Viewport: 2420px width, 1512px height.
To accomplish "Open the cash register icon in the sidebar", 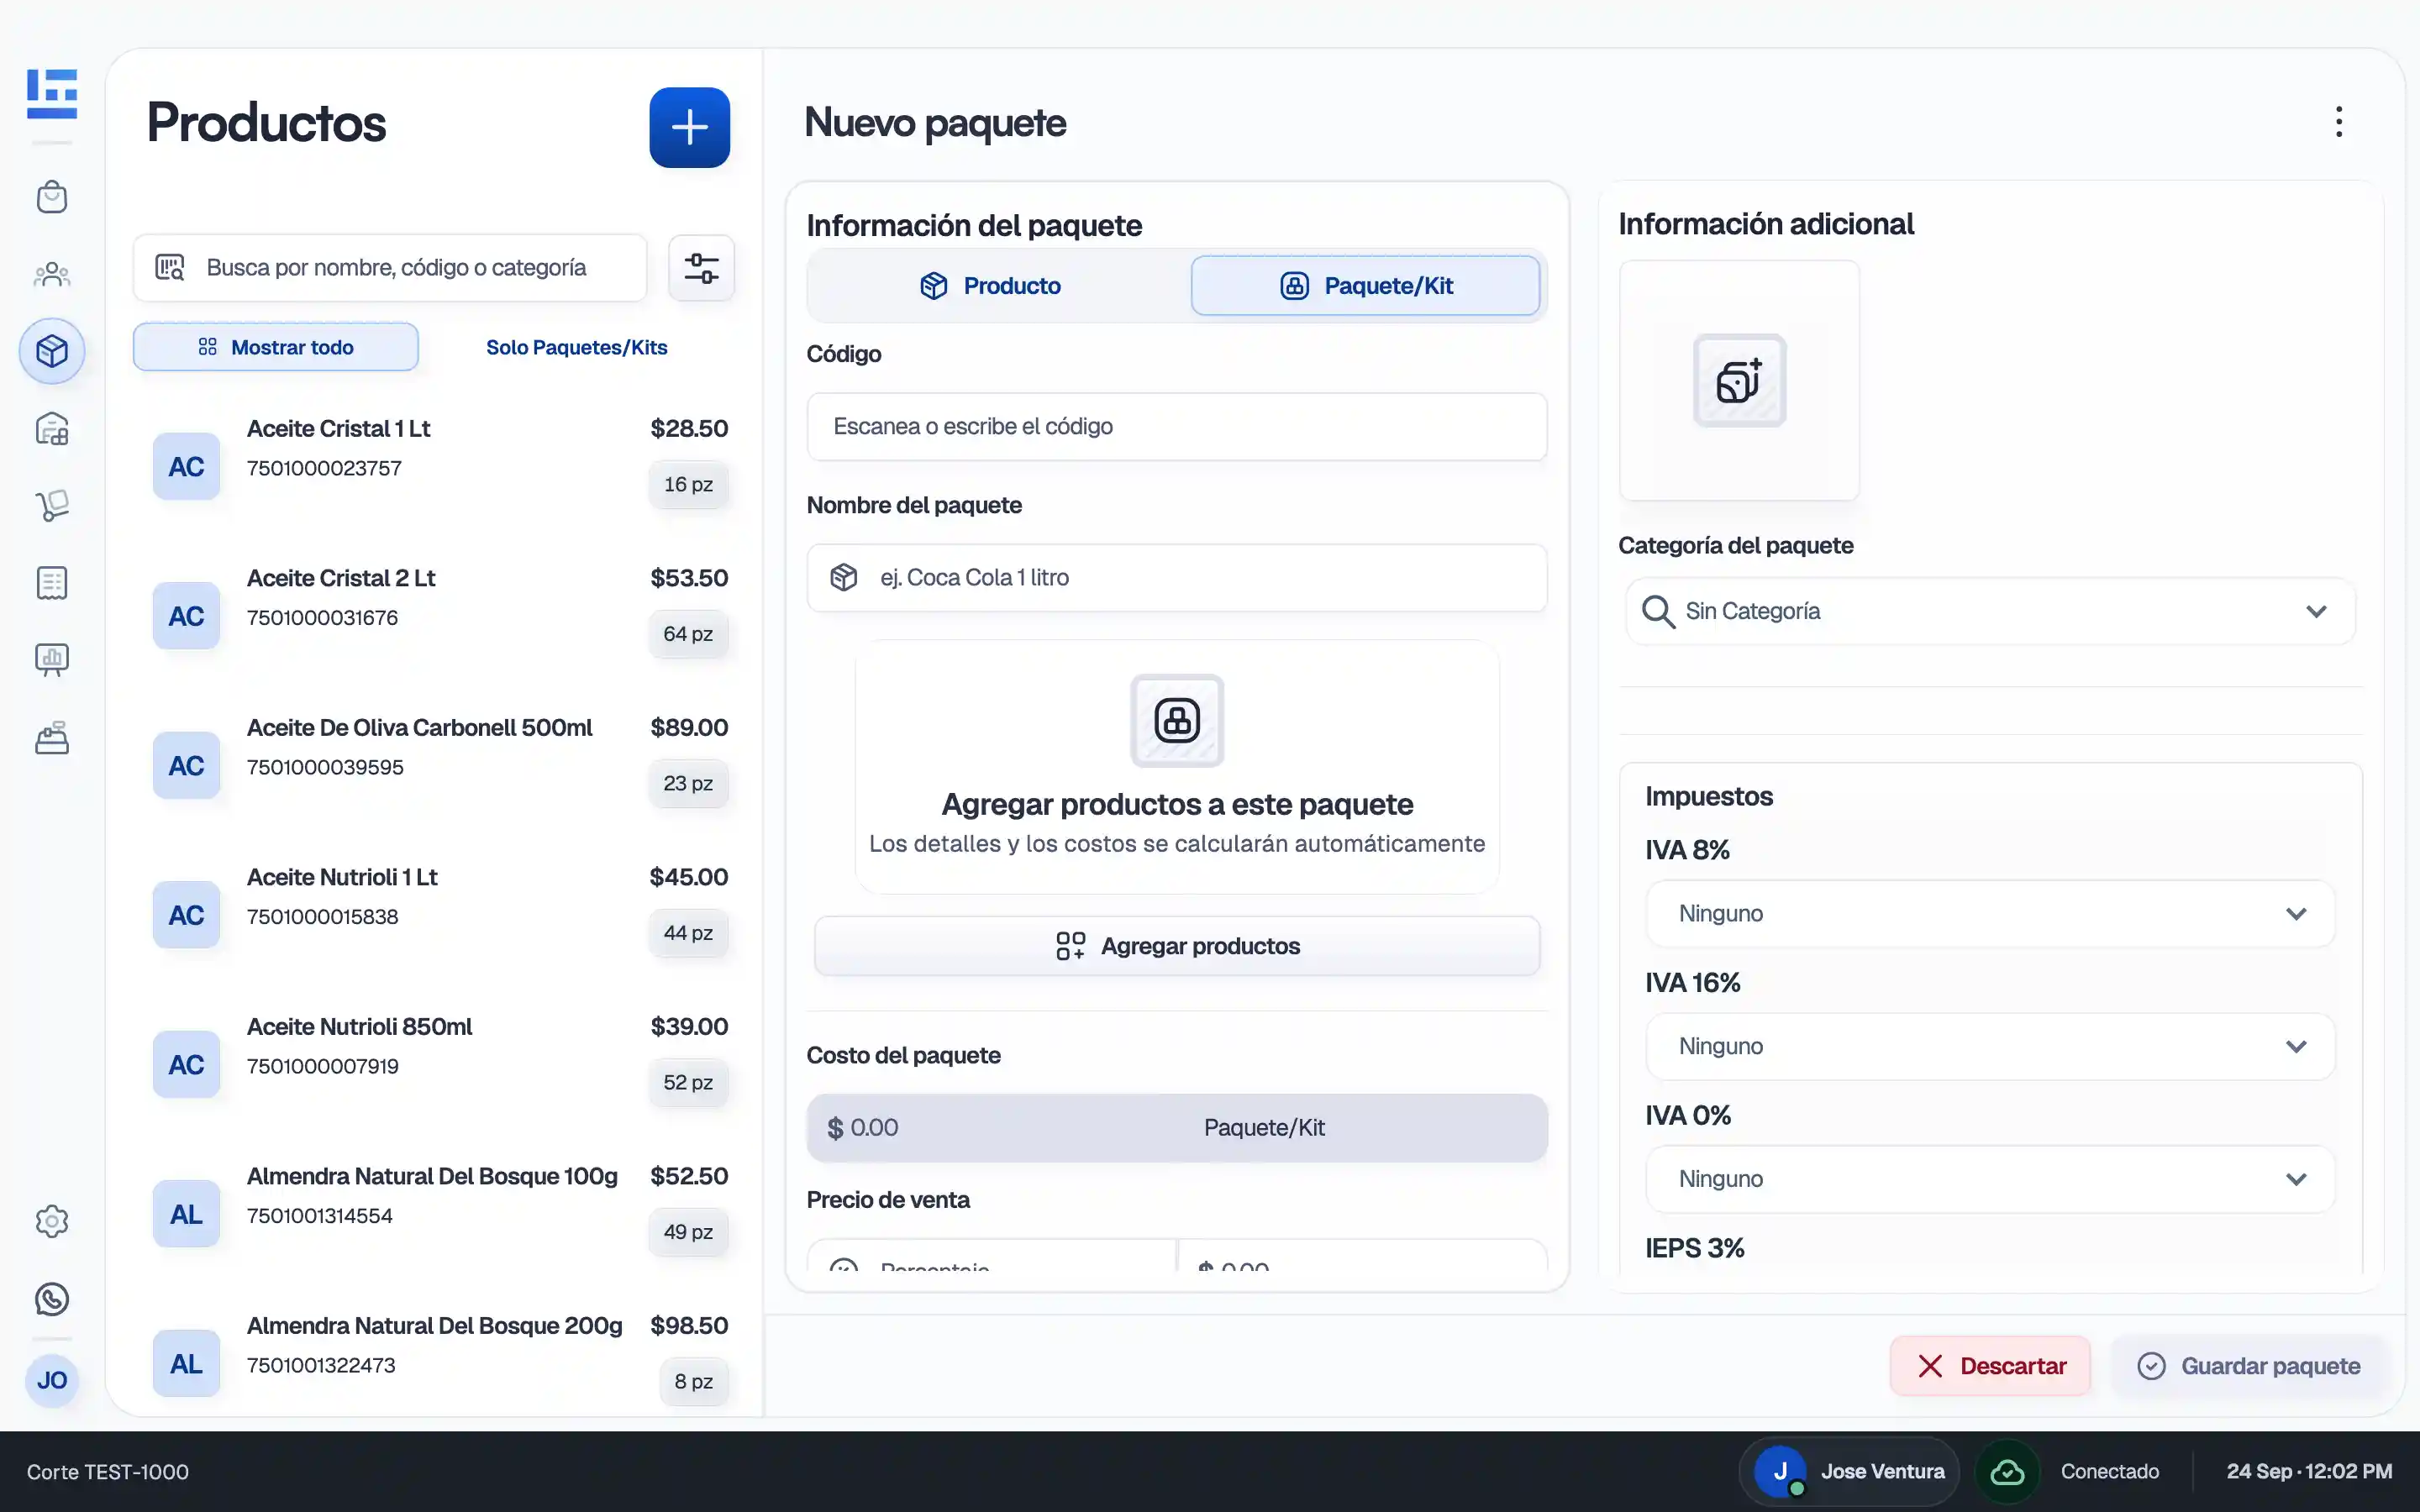I will click(x=52, y=738).
